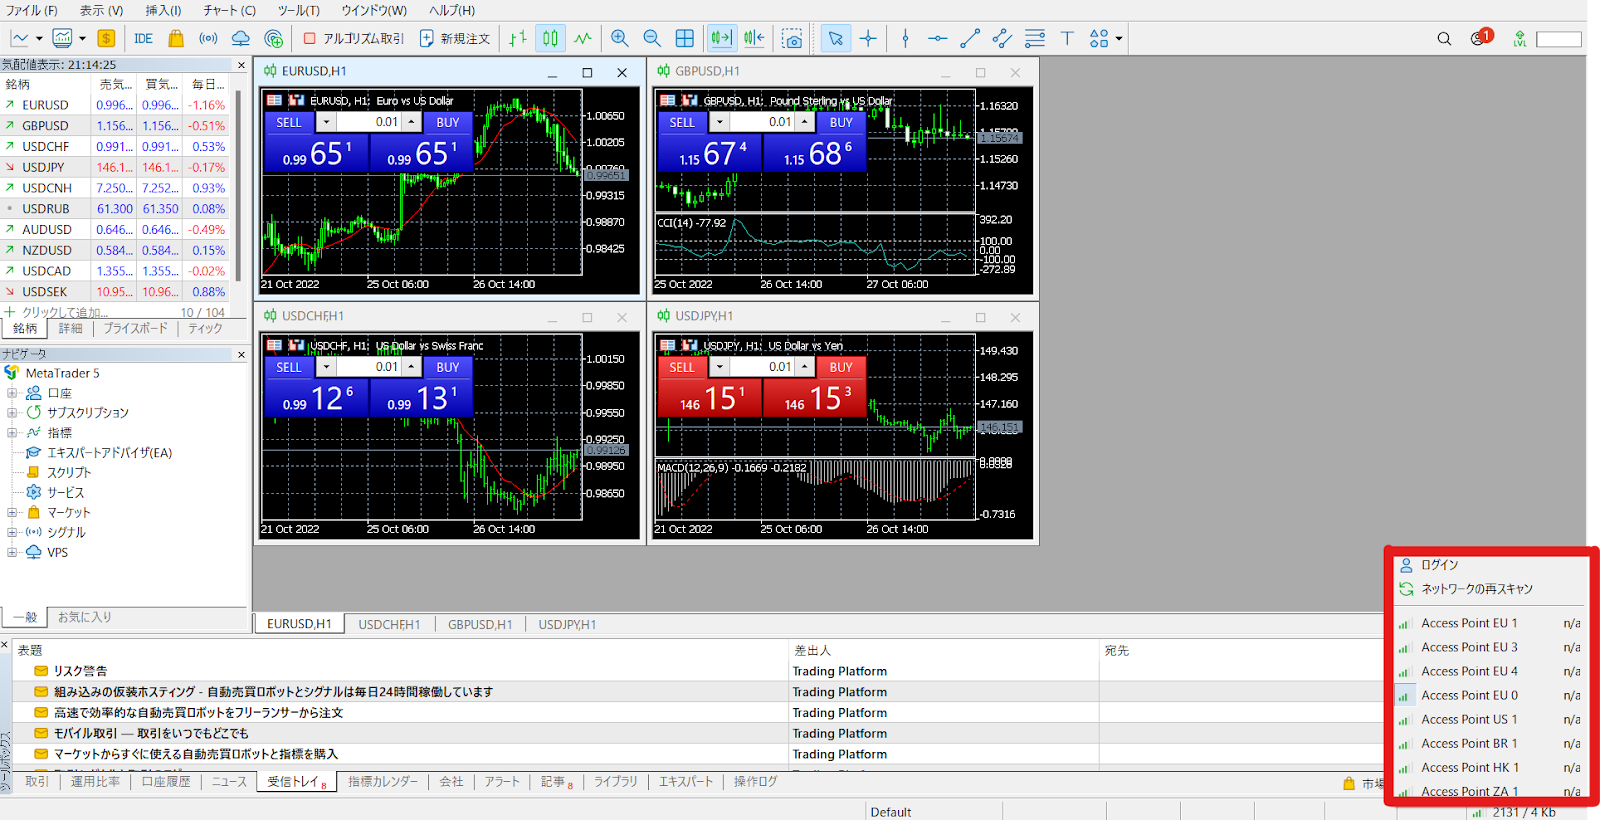Image resolution: width=1600 pixels, height=820 pixels.
Task: Draw an equidistant channel object
Action: pos(1002,38)
